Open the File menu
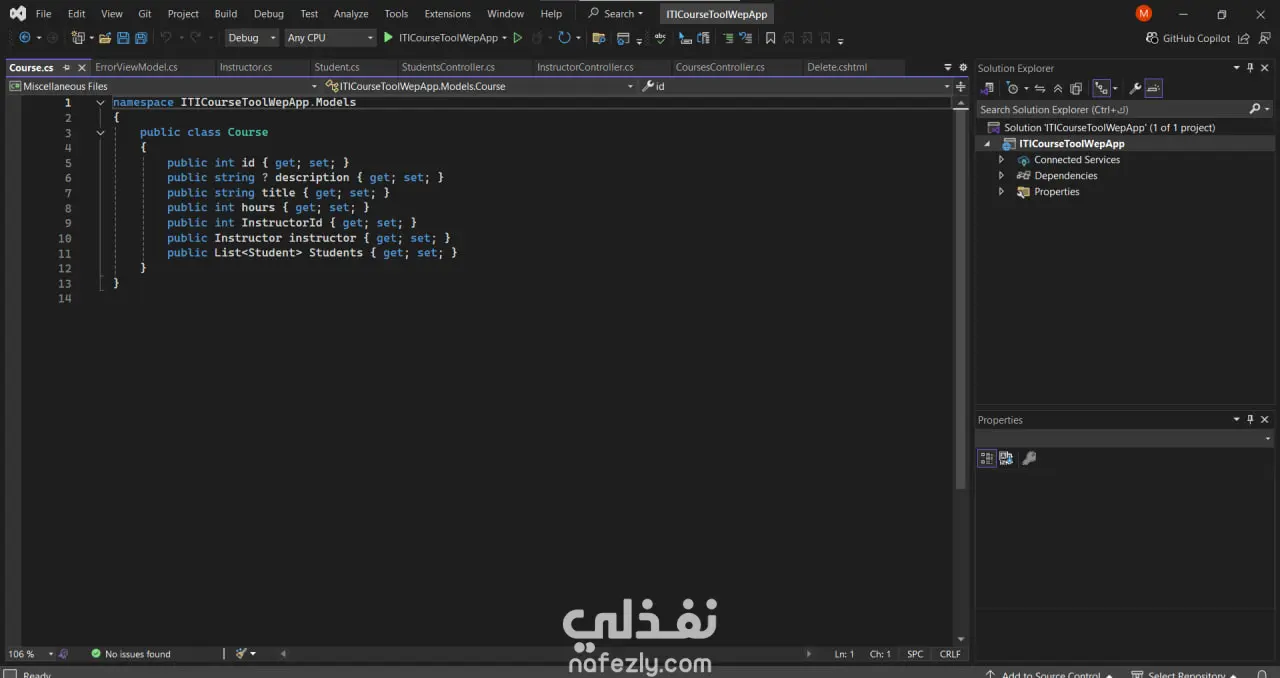This screenshot has width=1280, height=678. (x=43, y=14)
